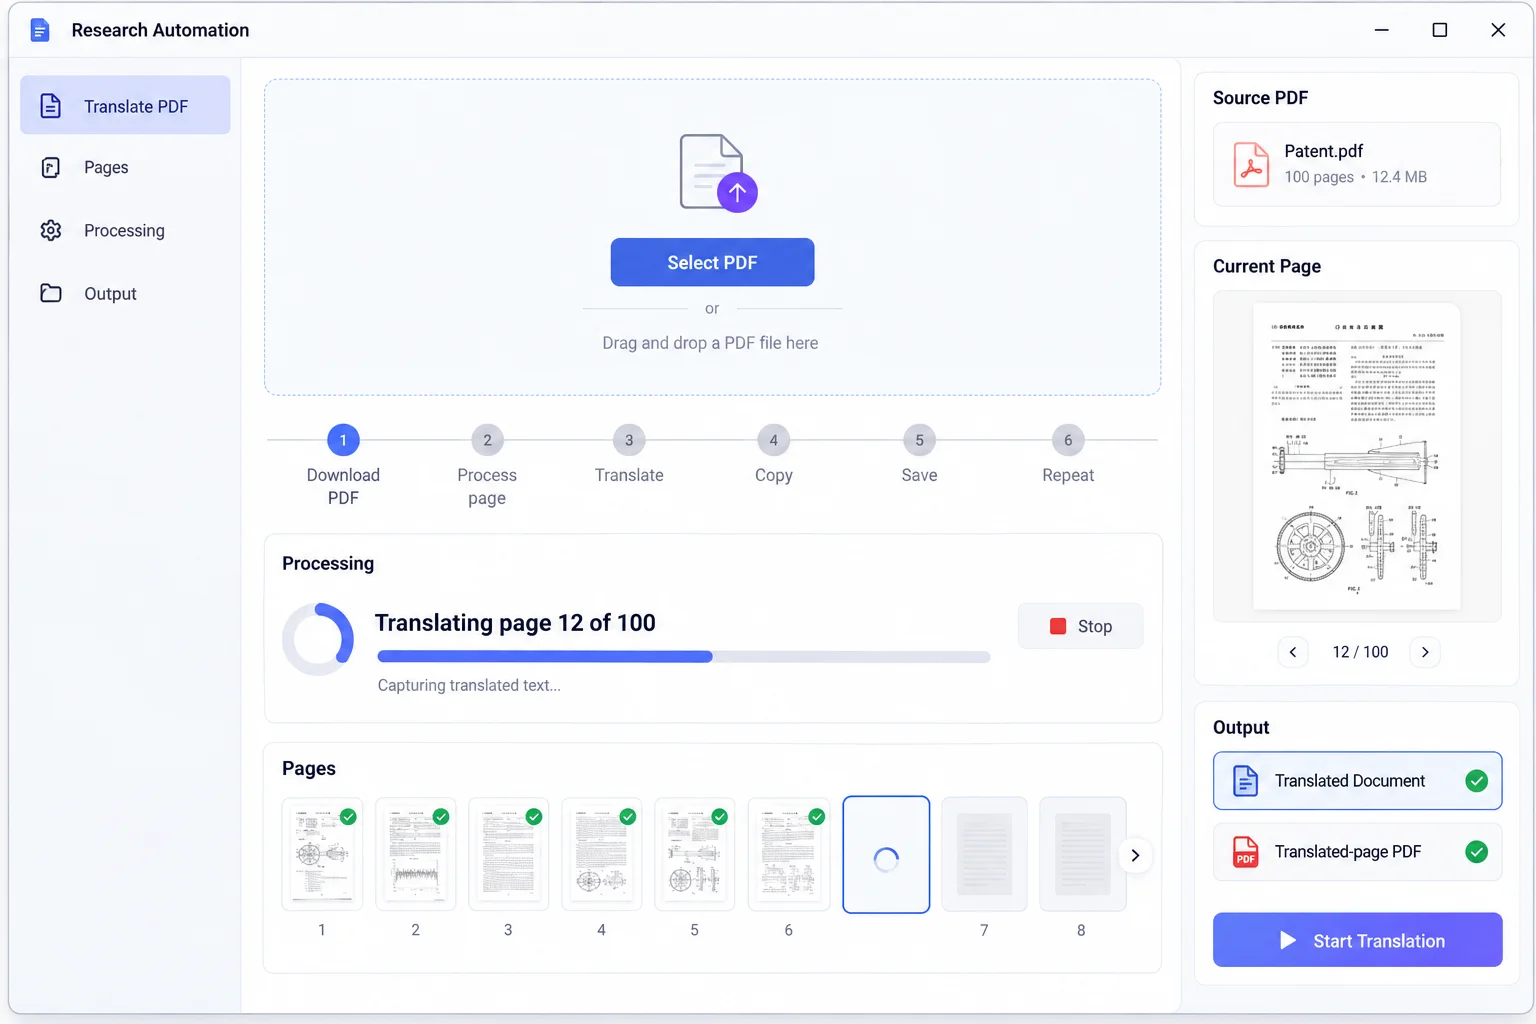The height and width of the screenshot is (1024, 1536).
Task: Go to next page in Current Page
Action: coord(1425,652)
